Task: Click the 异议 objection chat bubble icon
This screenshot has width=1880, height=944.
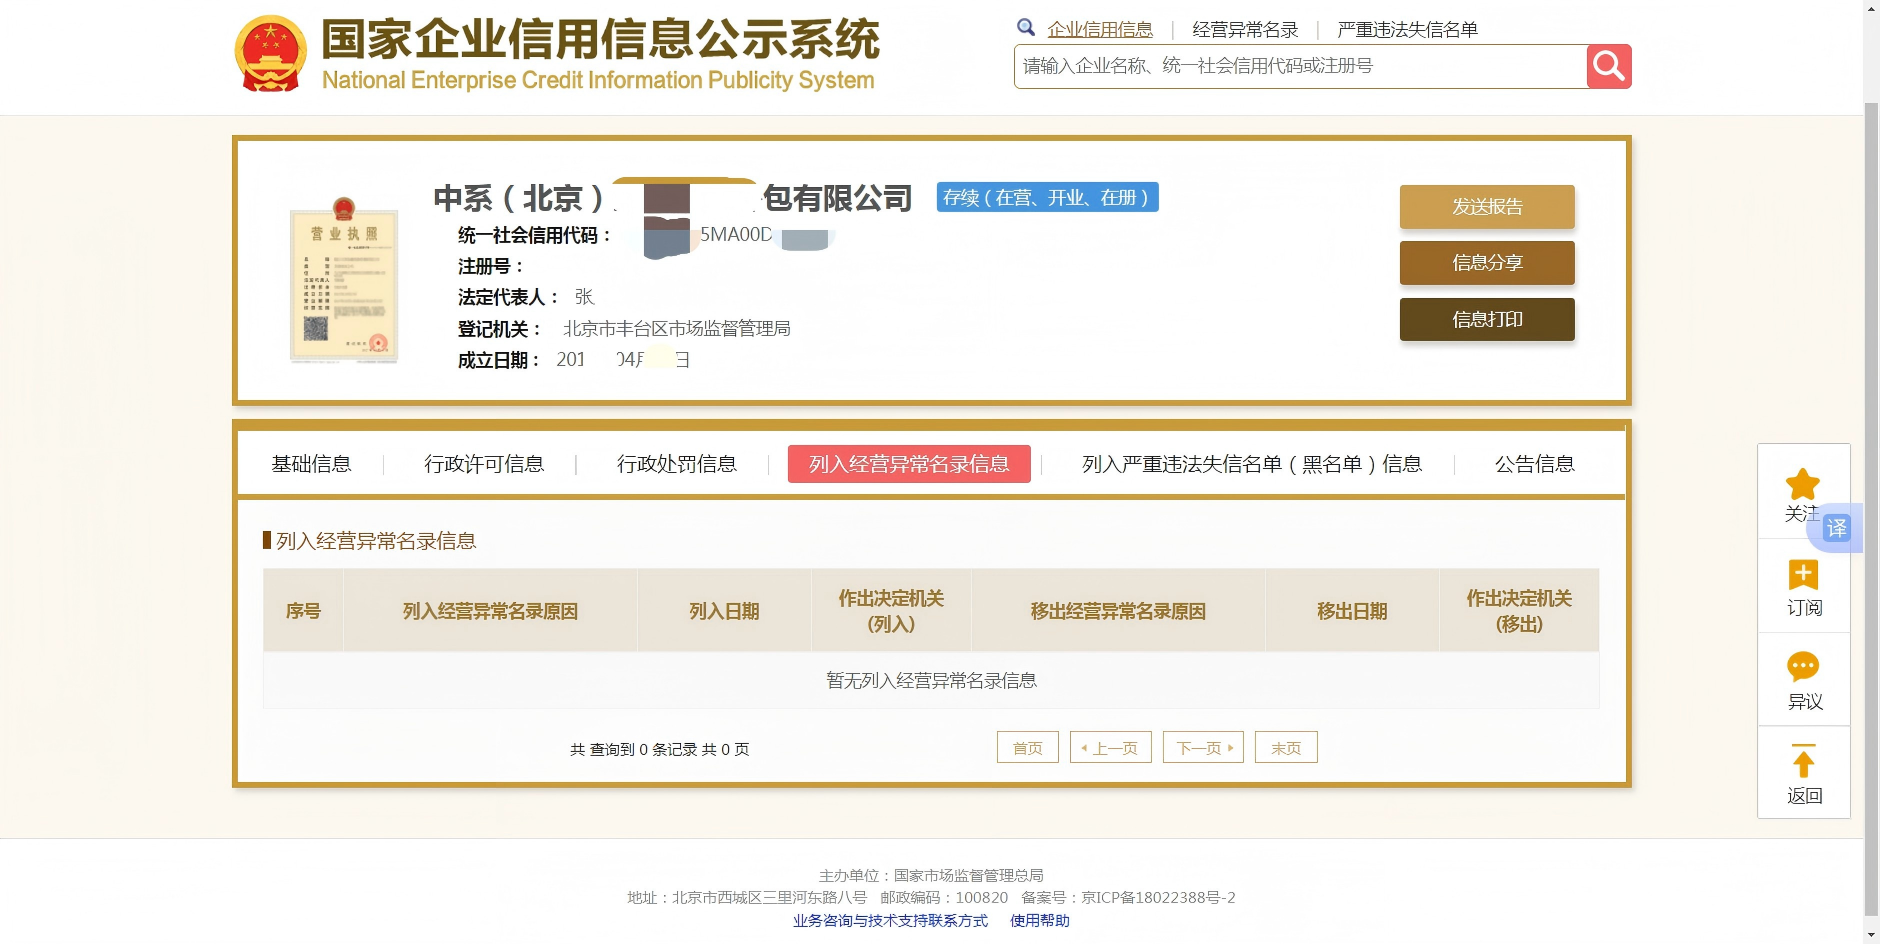Action: [1803, 667]
